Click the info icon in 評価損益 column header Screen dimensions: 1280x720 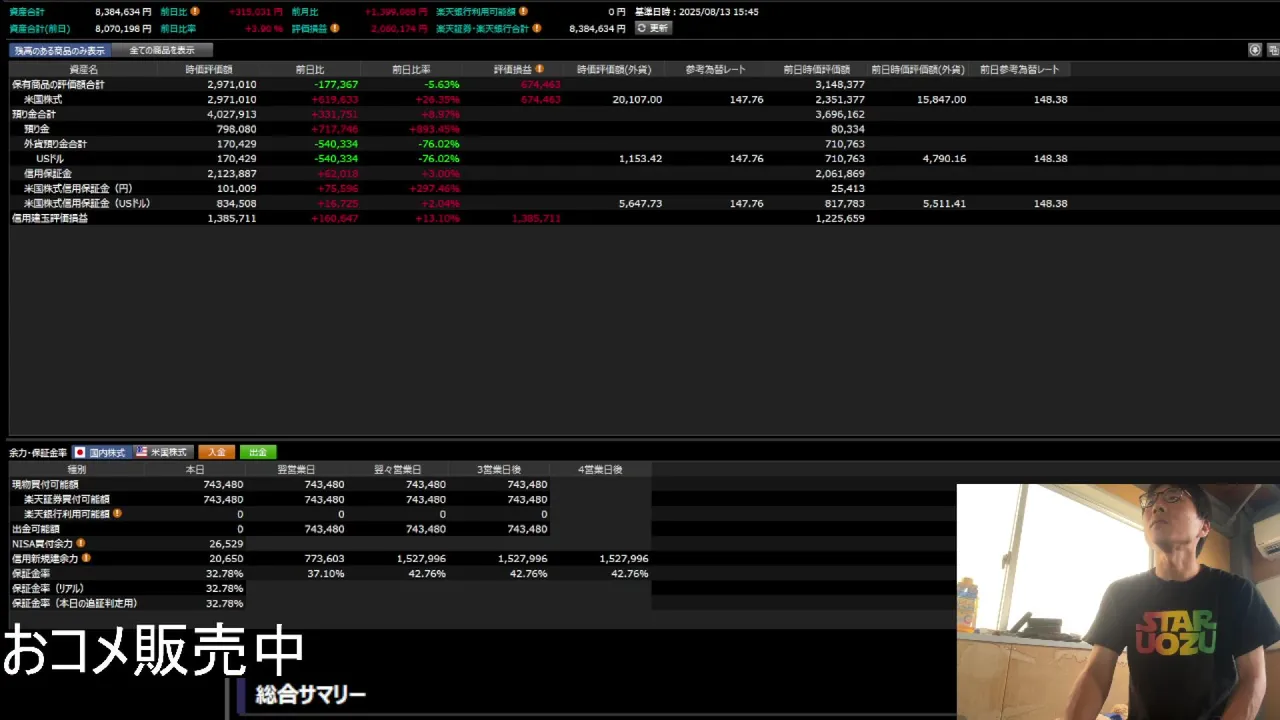(x=540, y=69)
